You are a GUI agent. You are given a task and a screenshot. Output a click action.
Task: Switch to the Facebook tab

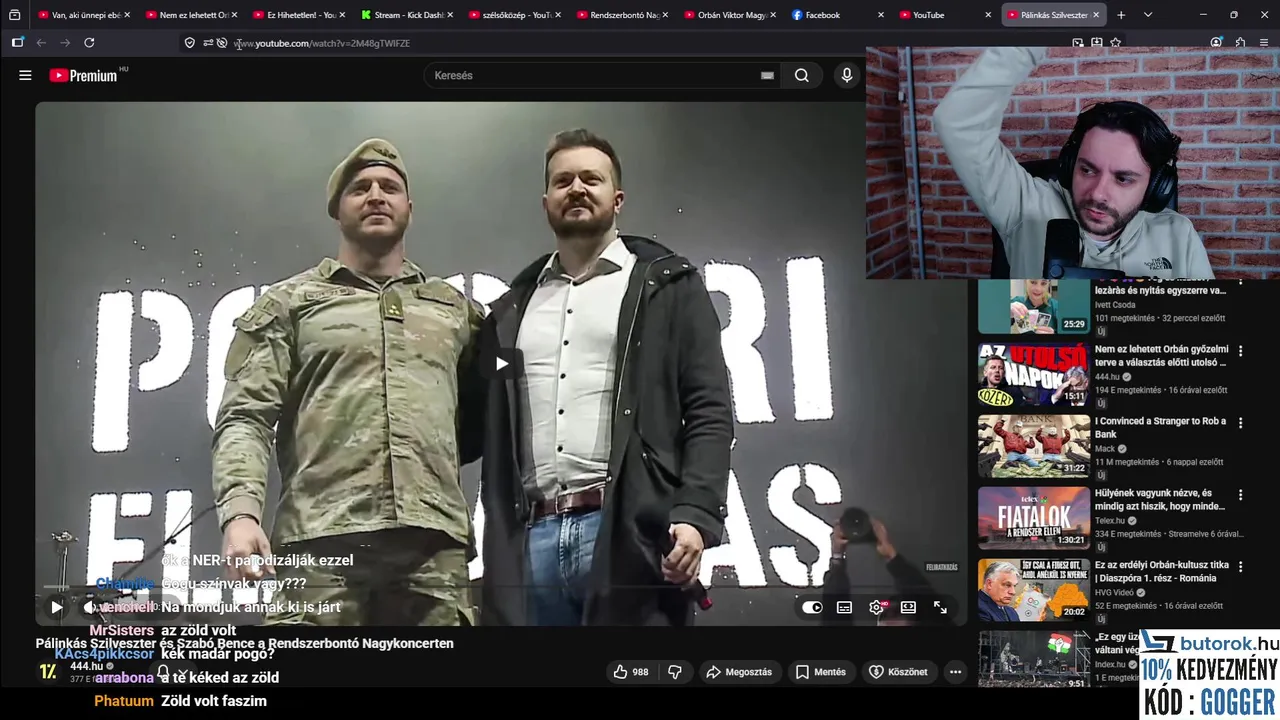(837, 15)
